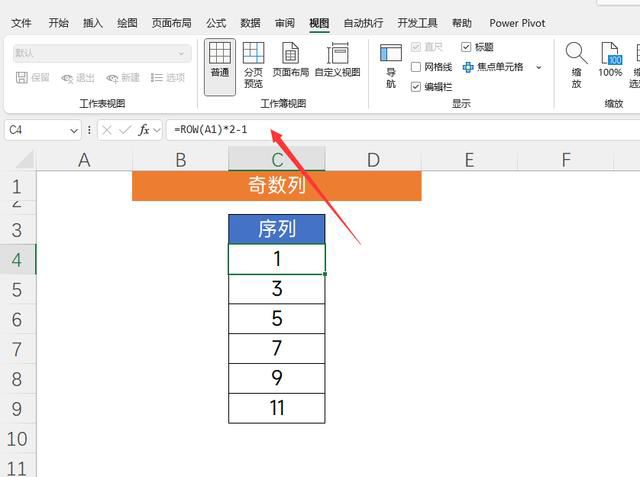The width and height of the screenshot is (640, 477).
Task: Toggle the Ruler (直尺) checkbox
Action: (416, 47)
